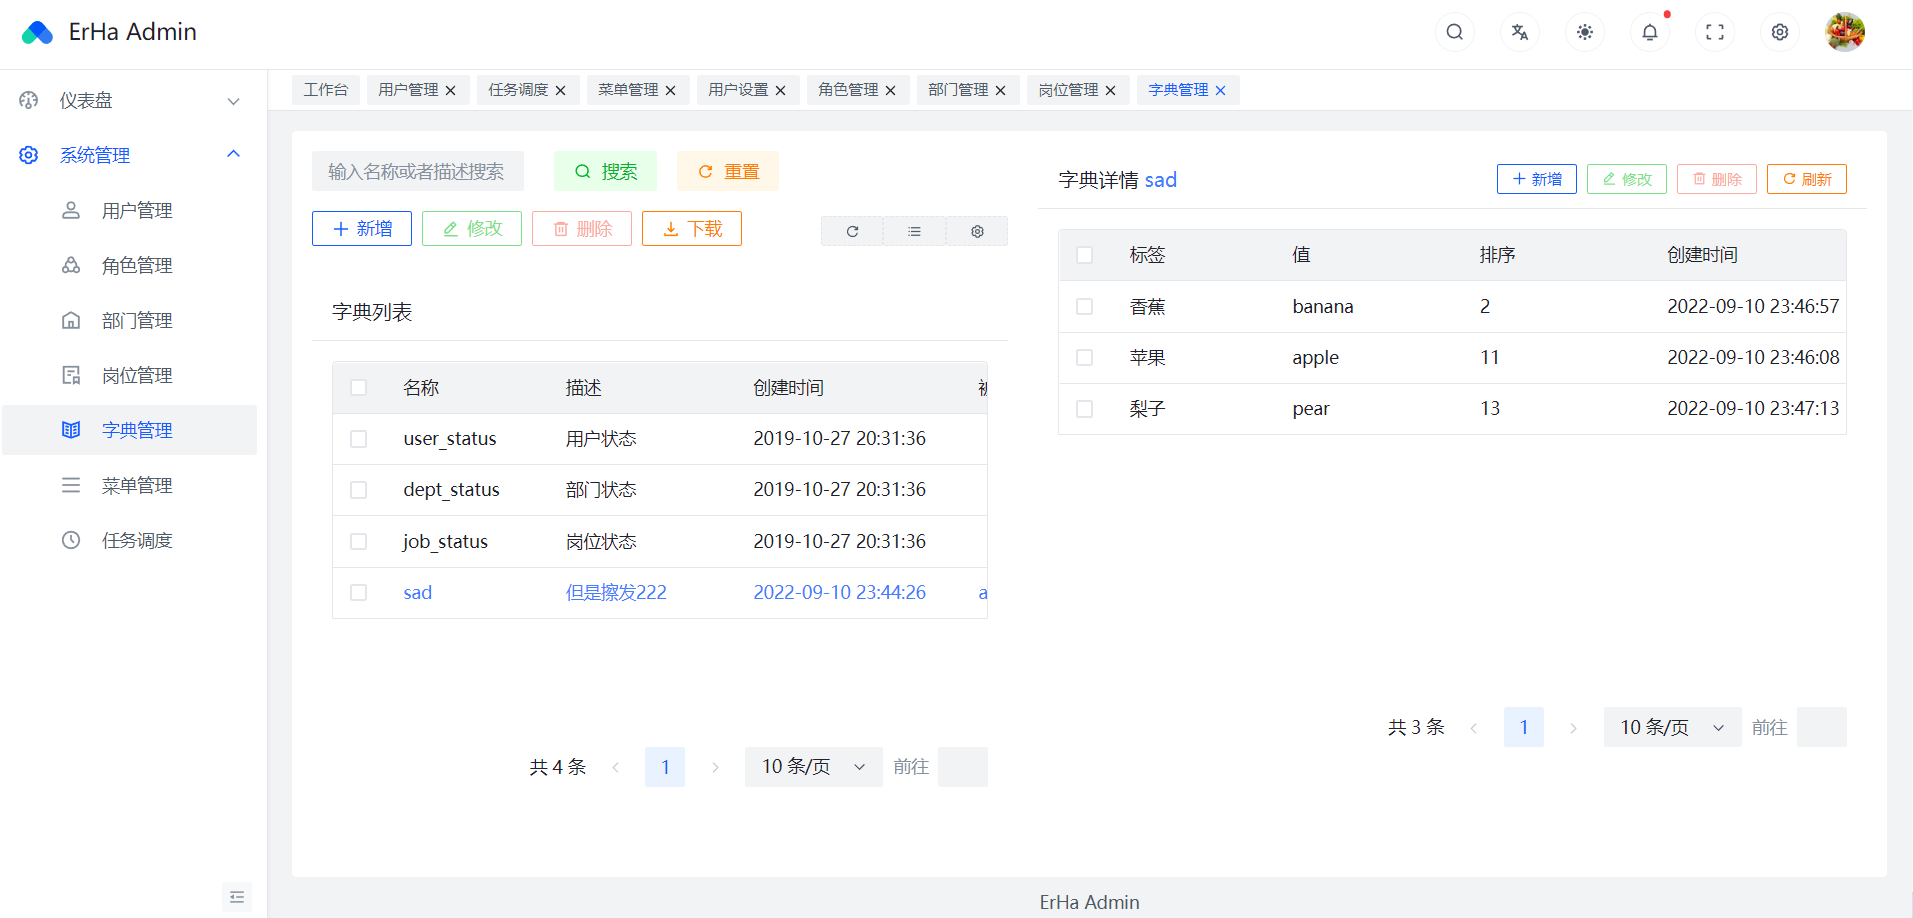This screenshot has height=918, width=1913.
Task: Click the detail panel 前往 page input
Action: (1822, 727)
